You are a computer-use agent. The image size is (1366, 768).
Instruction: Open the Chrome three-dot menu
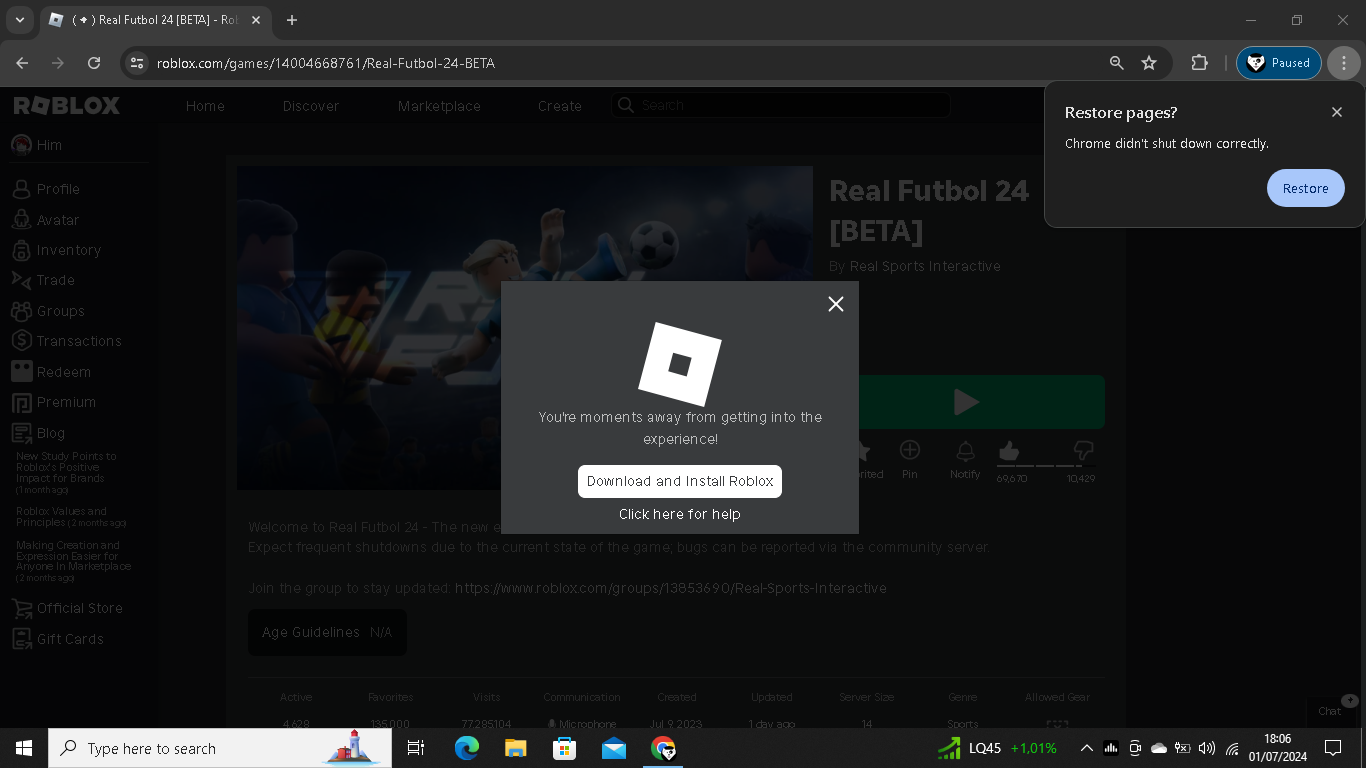(x=1344, y=63)
